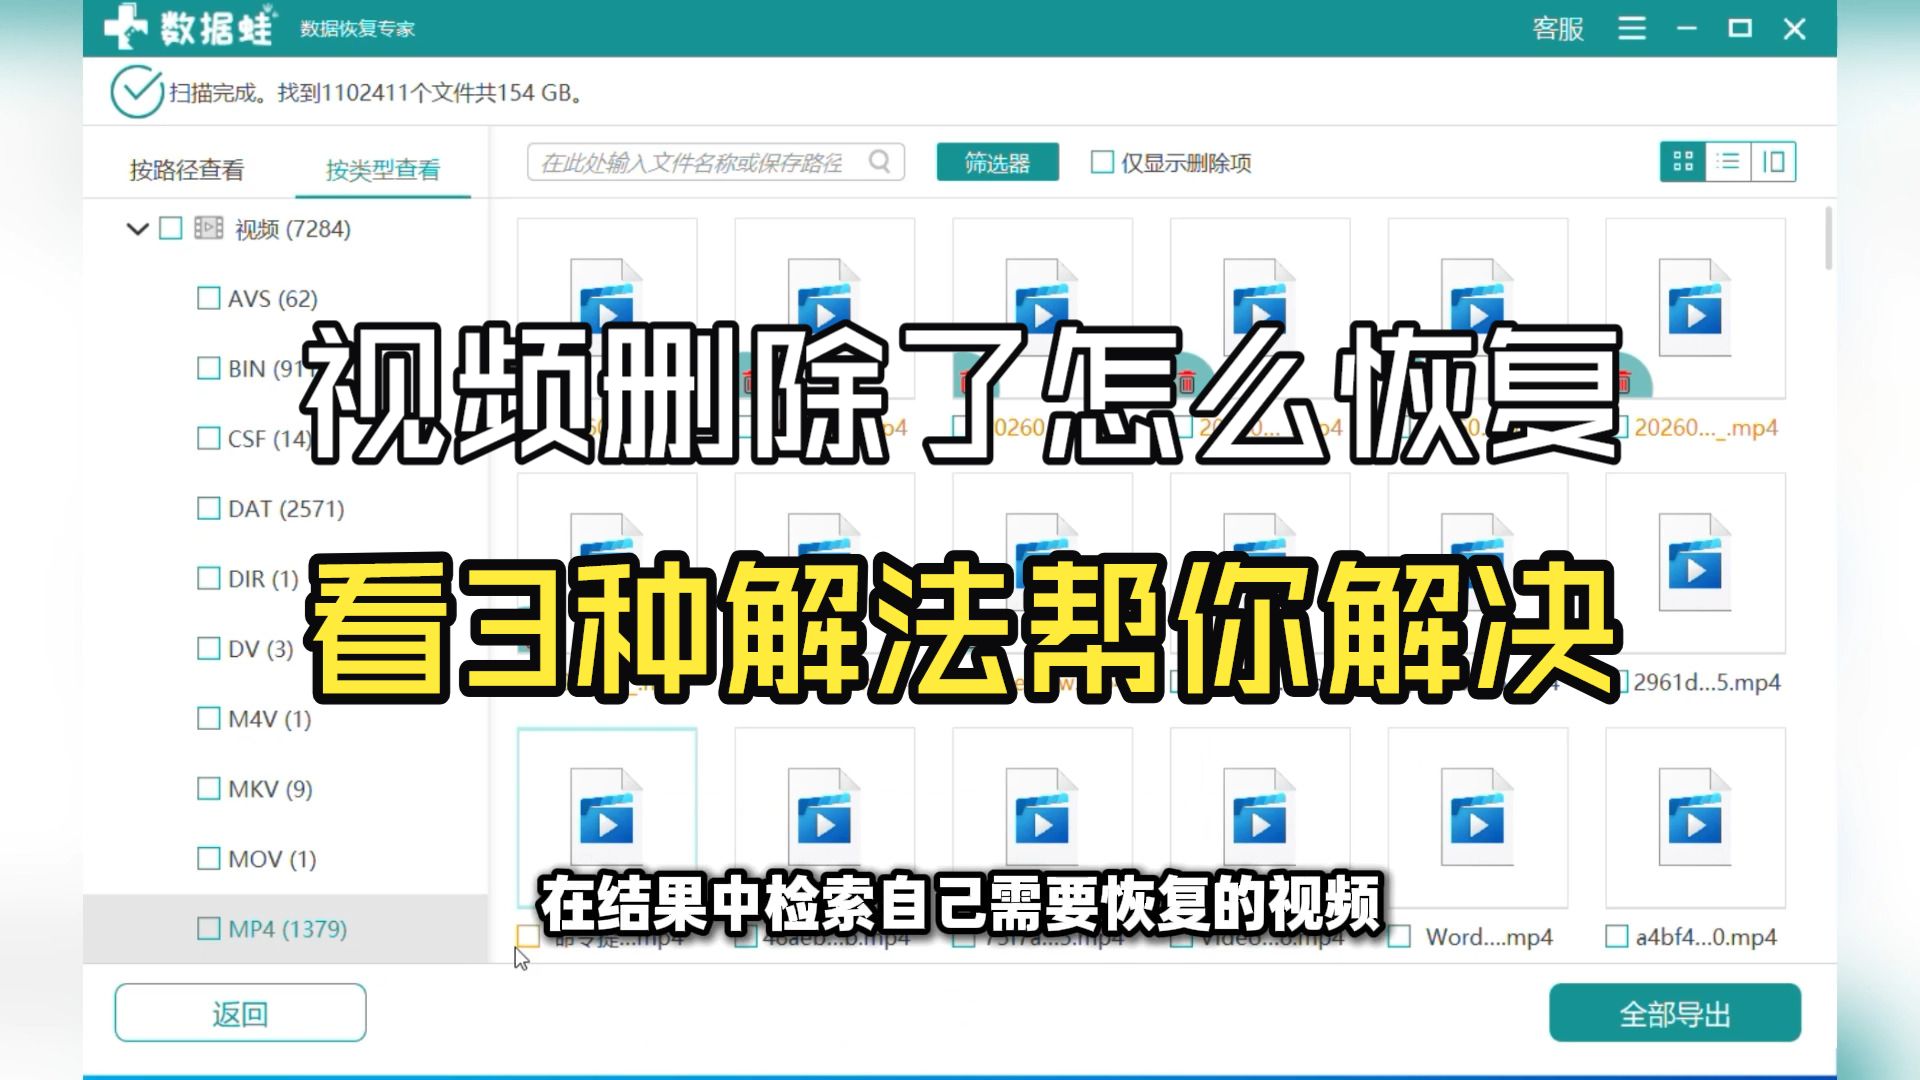Screen dimensions: 1920x1080
Task: Check the AVS (62) checkbox
Action: (x=208, y=298)
